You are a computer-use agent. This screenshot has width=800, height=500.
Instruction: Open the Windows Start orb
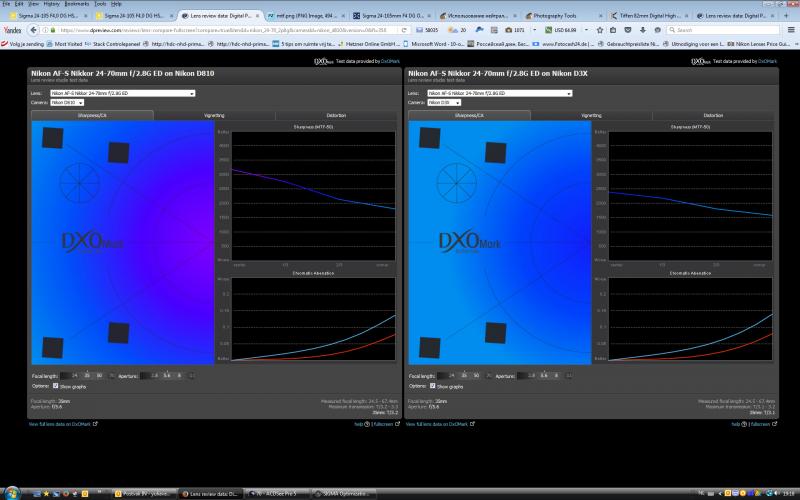coord(12,493)
